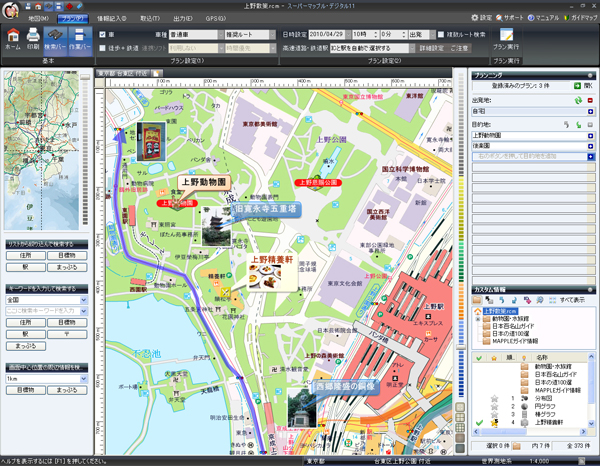600x466 pixels.
Task: Toggle the 作業バー work bar icon
Action: (81, 38)
